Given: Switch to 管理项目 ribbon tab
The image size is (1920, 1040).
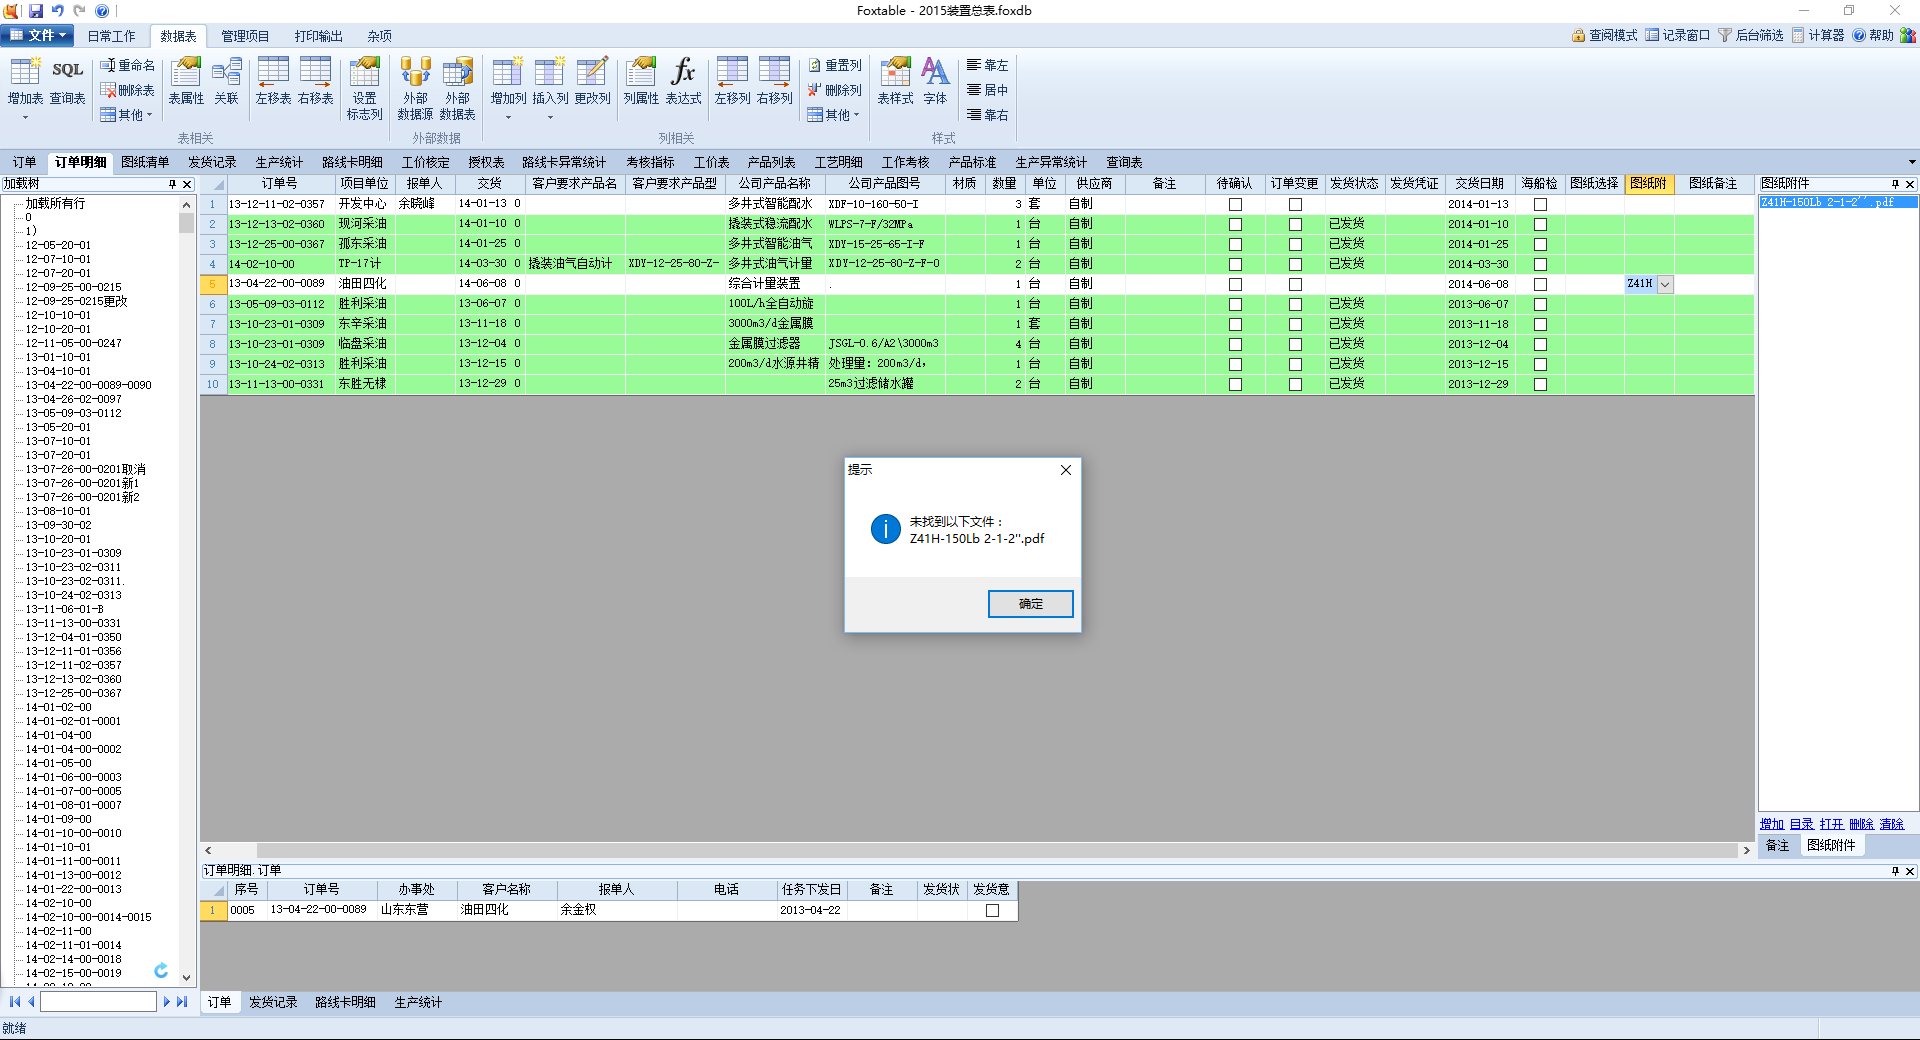Looking at the screenshot, I should pyautogui.click(x=245, y=36).
